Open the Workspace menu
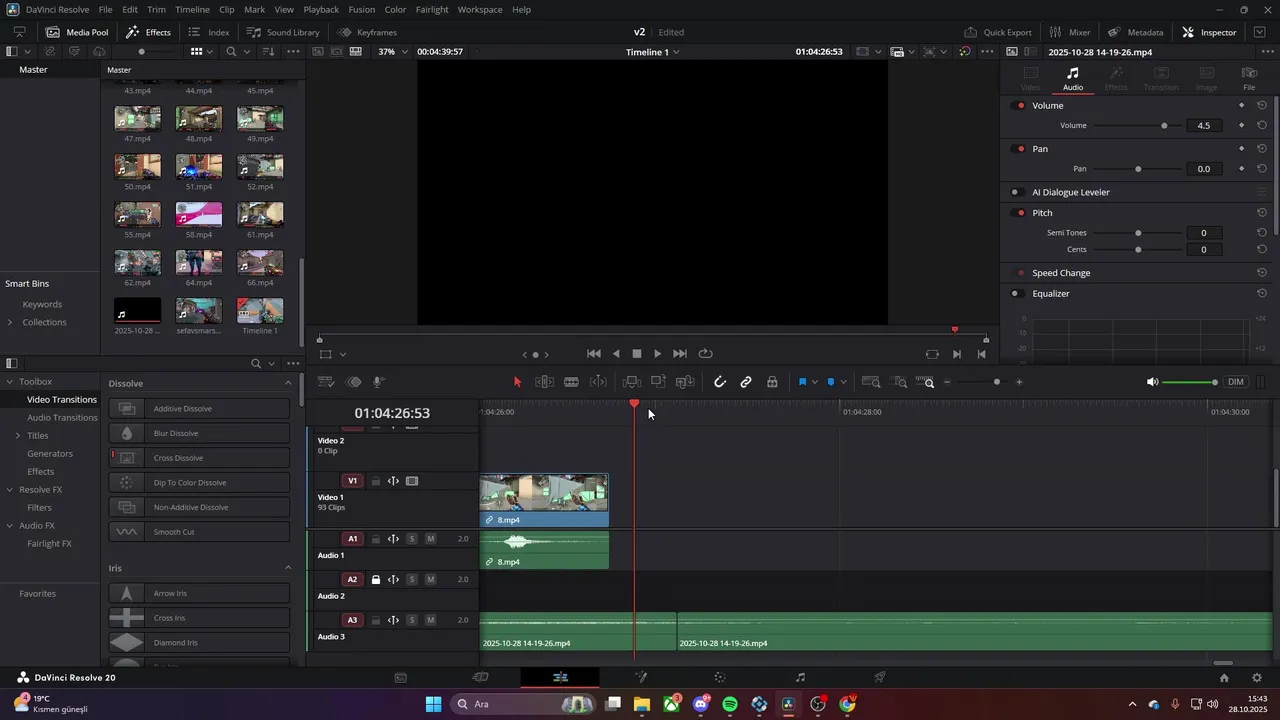The height and width of the screenshot is (720, 1280). pyautogui.click(x=480, y=9)
